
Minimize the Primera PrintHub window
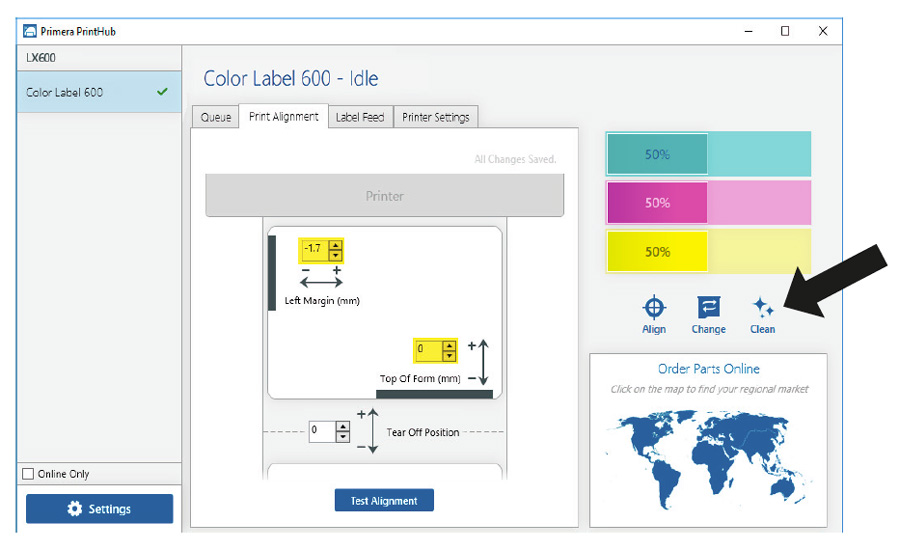click(x=748, y=31)
